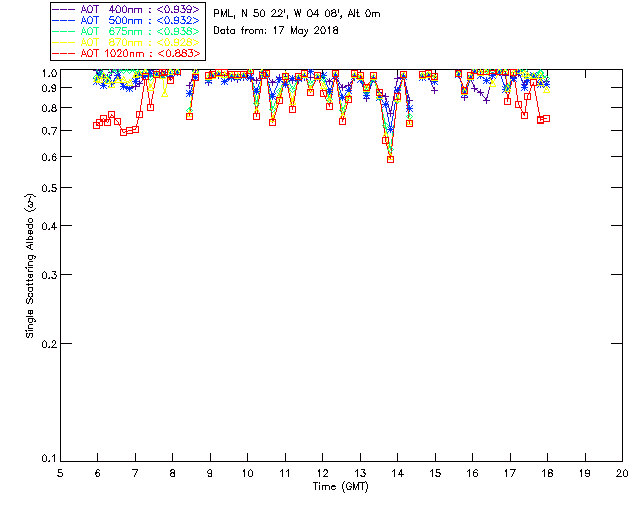Click the x-axis tick label 15
The height and width of the screenshot is (512, 640).
tap(435, 473)
